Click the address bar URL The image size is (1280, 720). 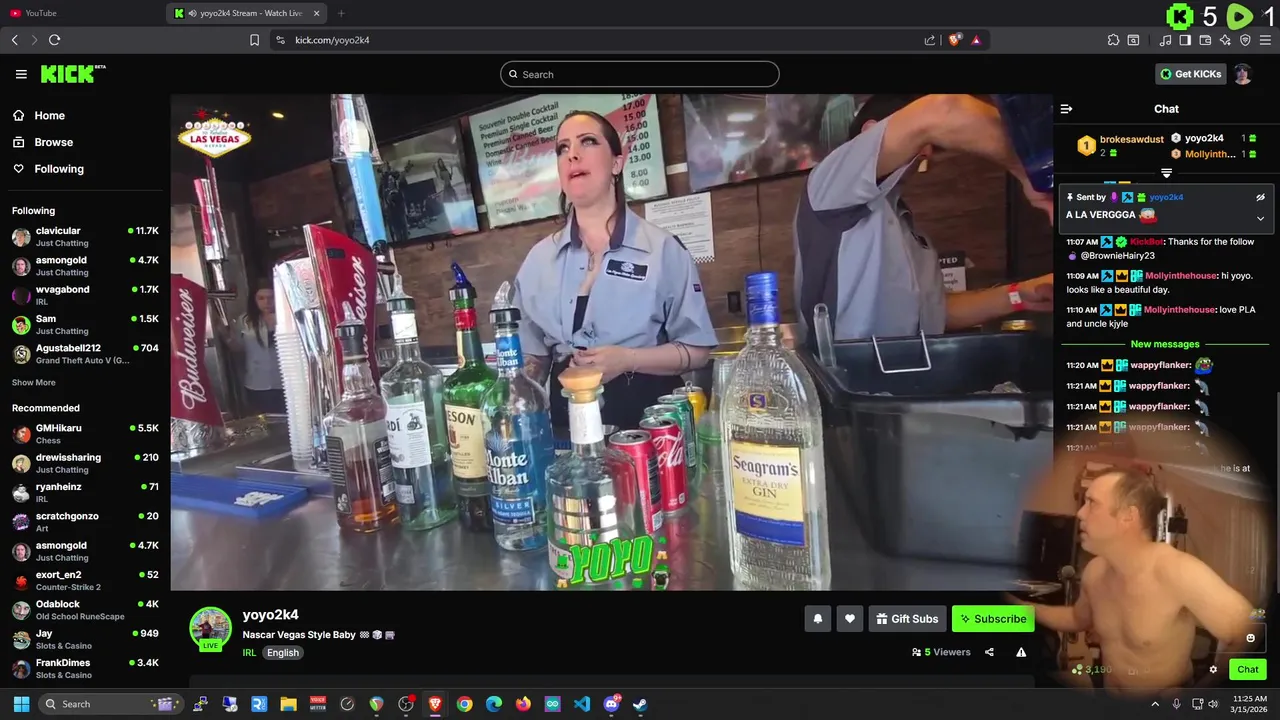332,40
